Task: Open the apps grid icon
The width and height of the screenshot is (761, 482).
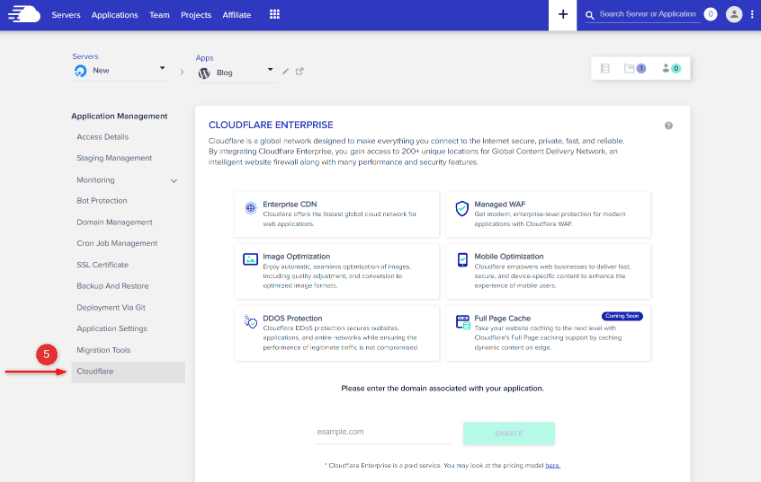Action: click(x=275, y=15)
